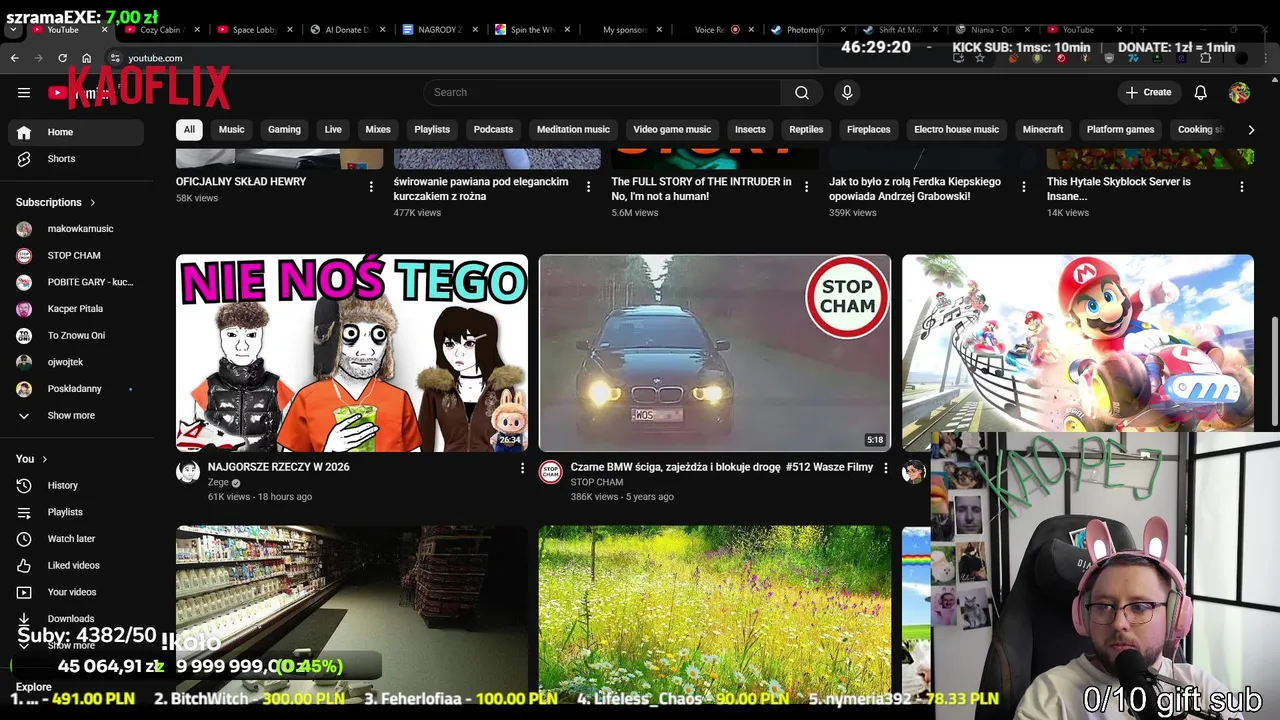
Task: Select the Video game music chip
Action: (x=672, y=129)
